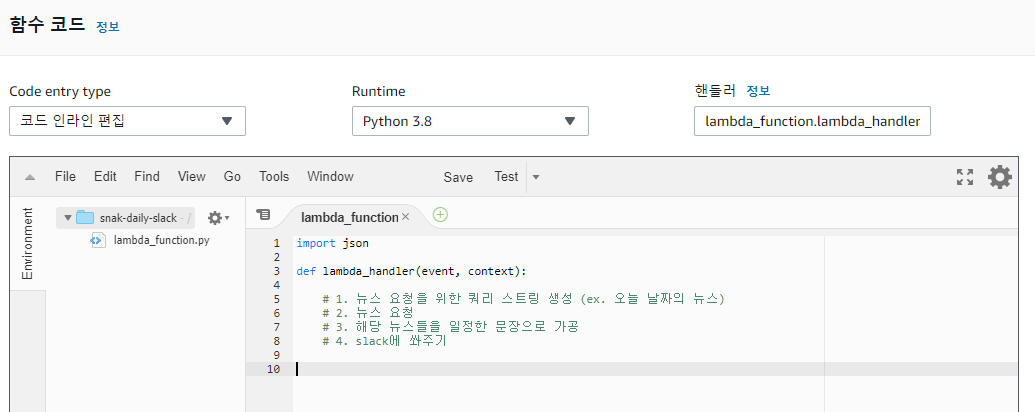This screenshot has width=1035, height=412.
Task: Add new tab with green plus icon
Action: click(x=440, y=215)
